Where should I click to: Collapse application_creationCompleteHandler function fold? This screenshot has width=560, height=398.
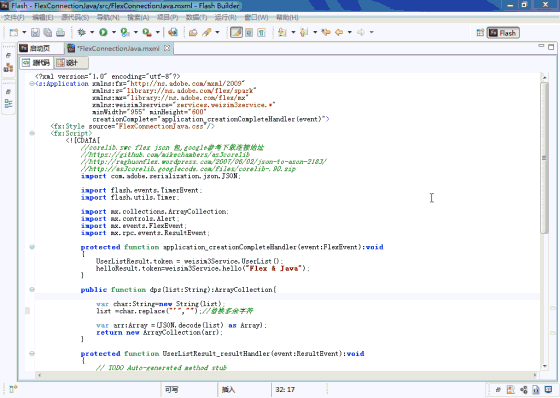[32, 247]
